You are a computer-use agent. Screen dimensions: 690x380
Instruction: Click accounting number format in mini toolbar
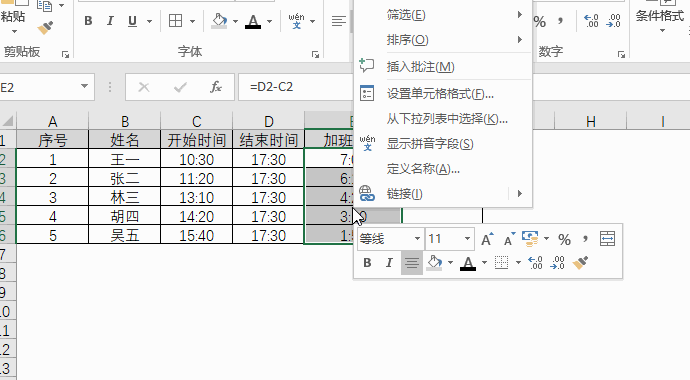click(x=530, y=239)
